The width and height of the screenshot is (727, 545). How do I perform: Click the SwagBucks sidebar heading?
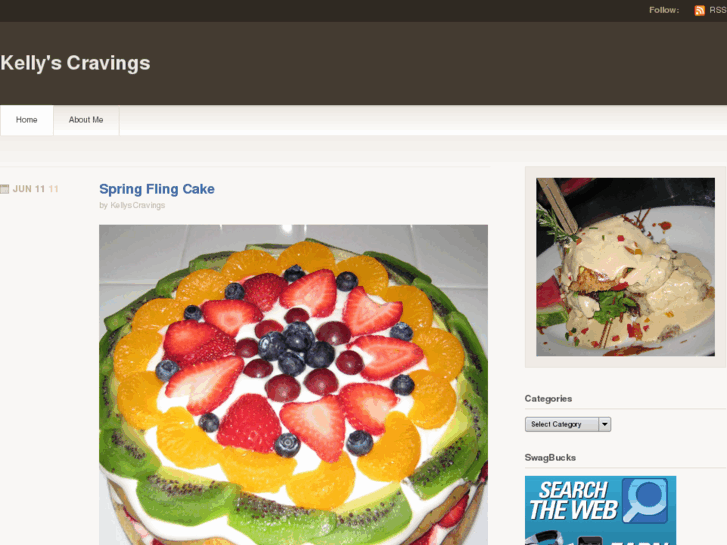(x=550, y=457)
